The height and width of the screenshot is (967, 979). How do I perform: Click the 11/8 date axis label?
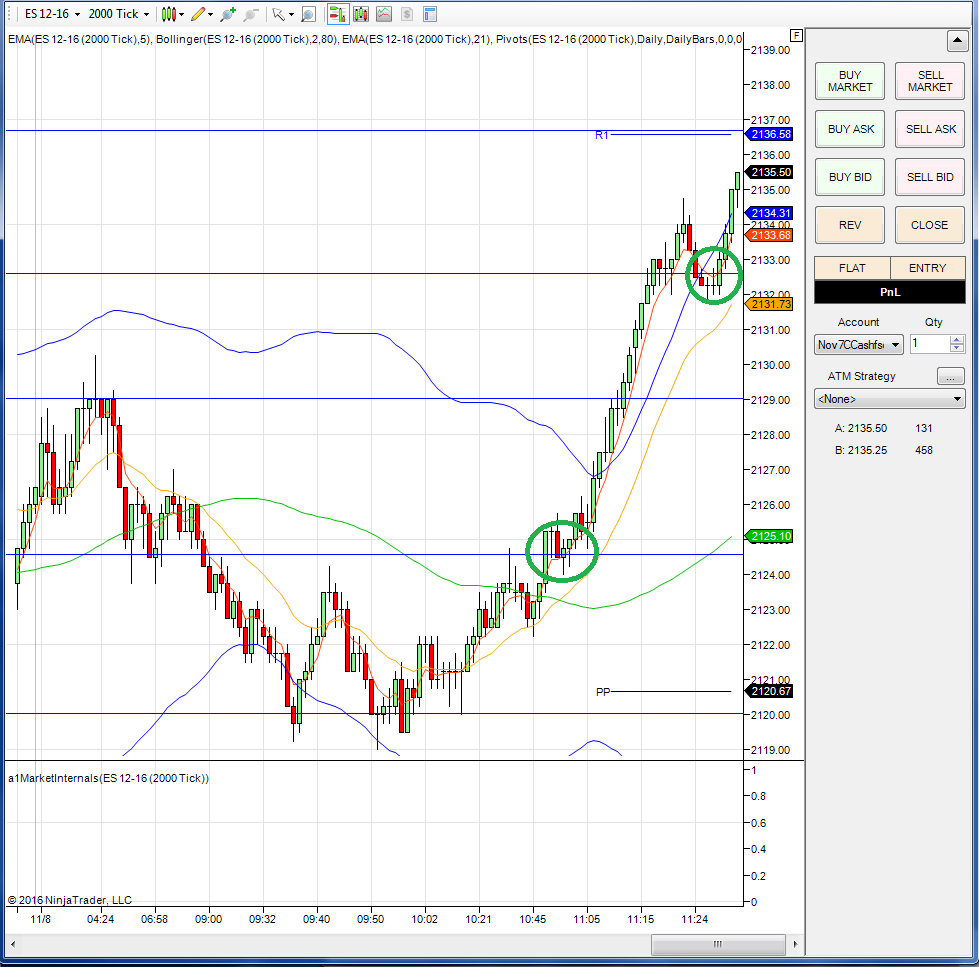41,919
